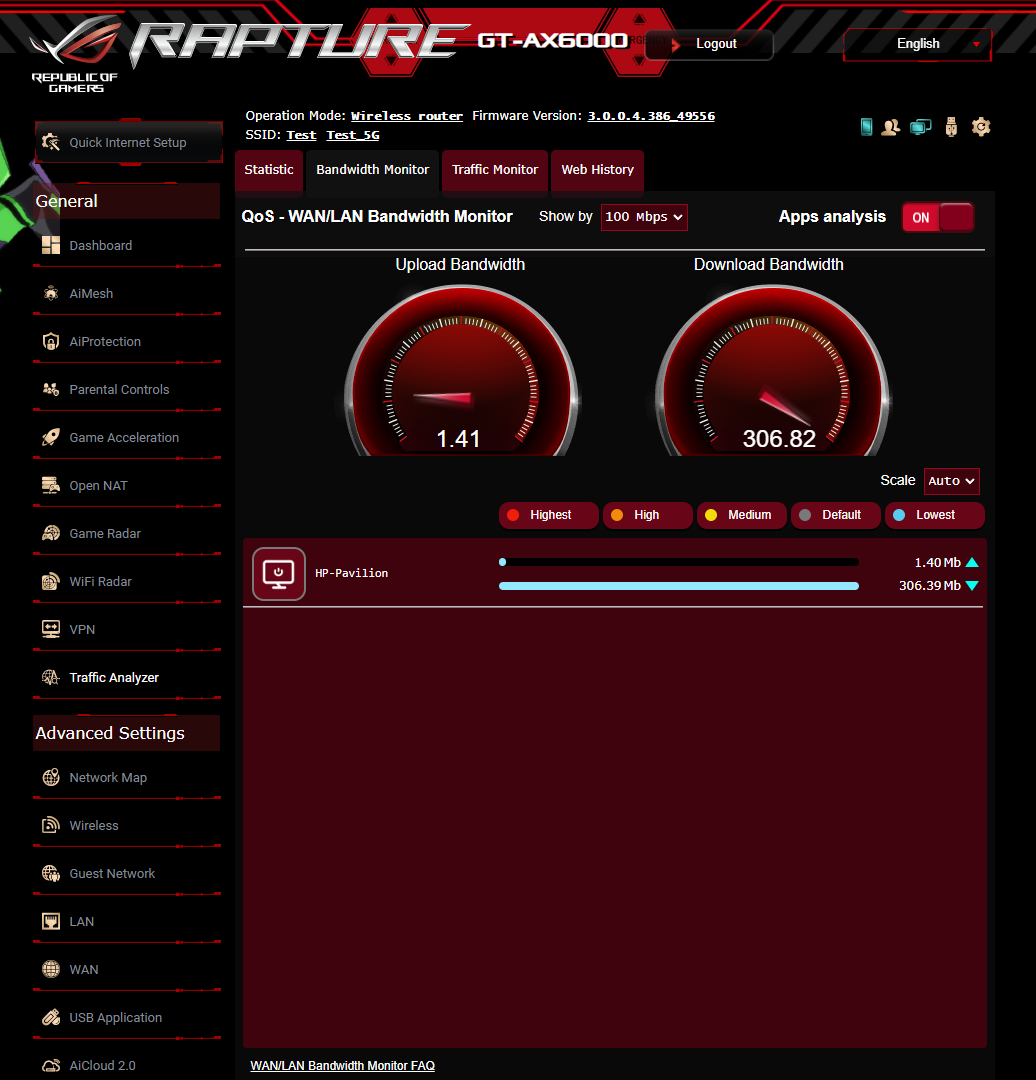Click the Logout button
1036x1080 pixels.
pyautogui.click(x=709, y=44)
